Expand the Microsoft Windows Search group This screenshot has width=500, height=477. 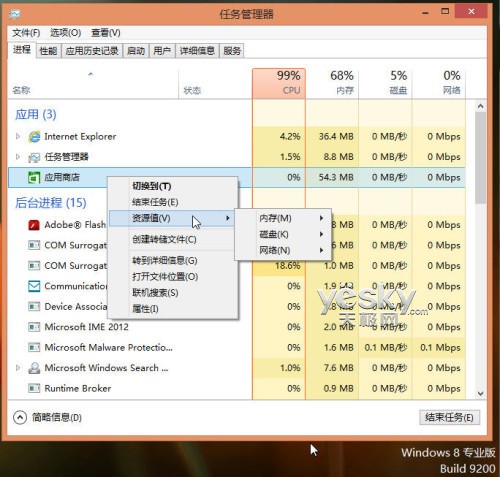click(18, 368)
